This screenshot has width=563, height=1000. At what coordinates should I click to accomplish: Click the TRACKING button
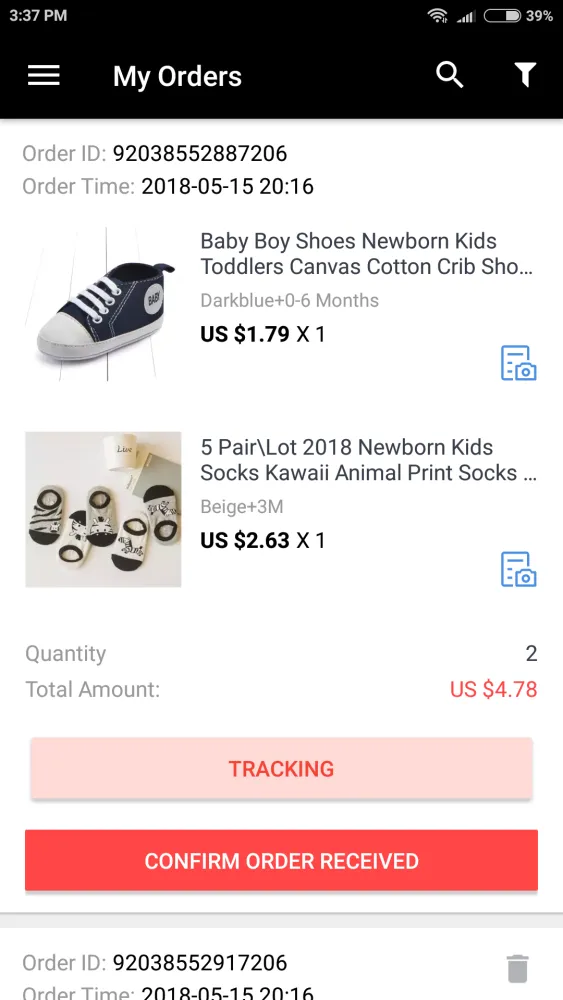click(281, 768)
